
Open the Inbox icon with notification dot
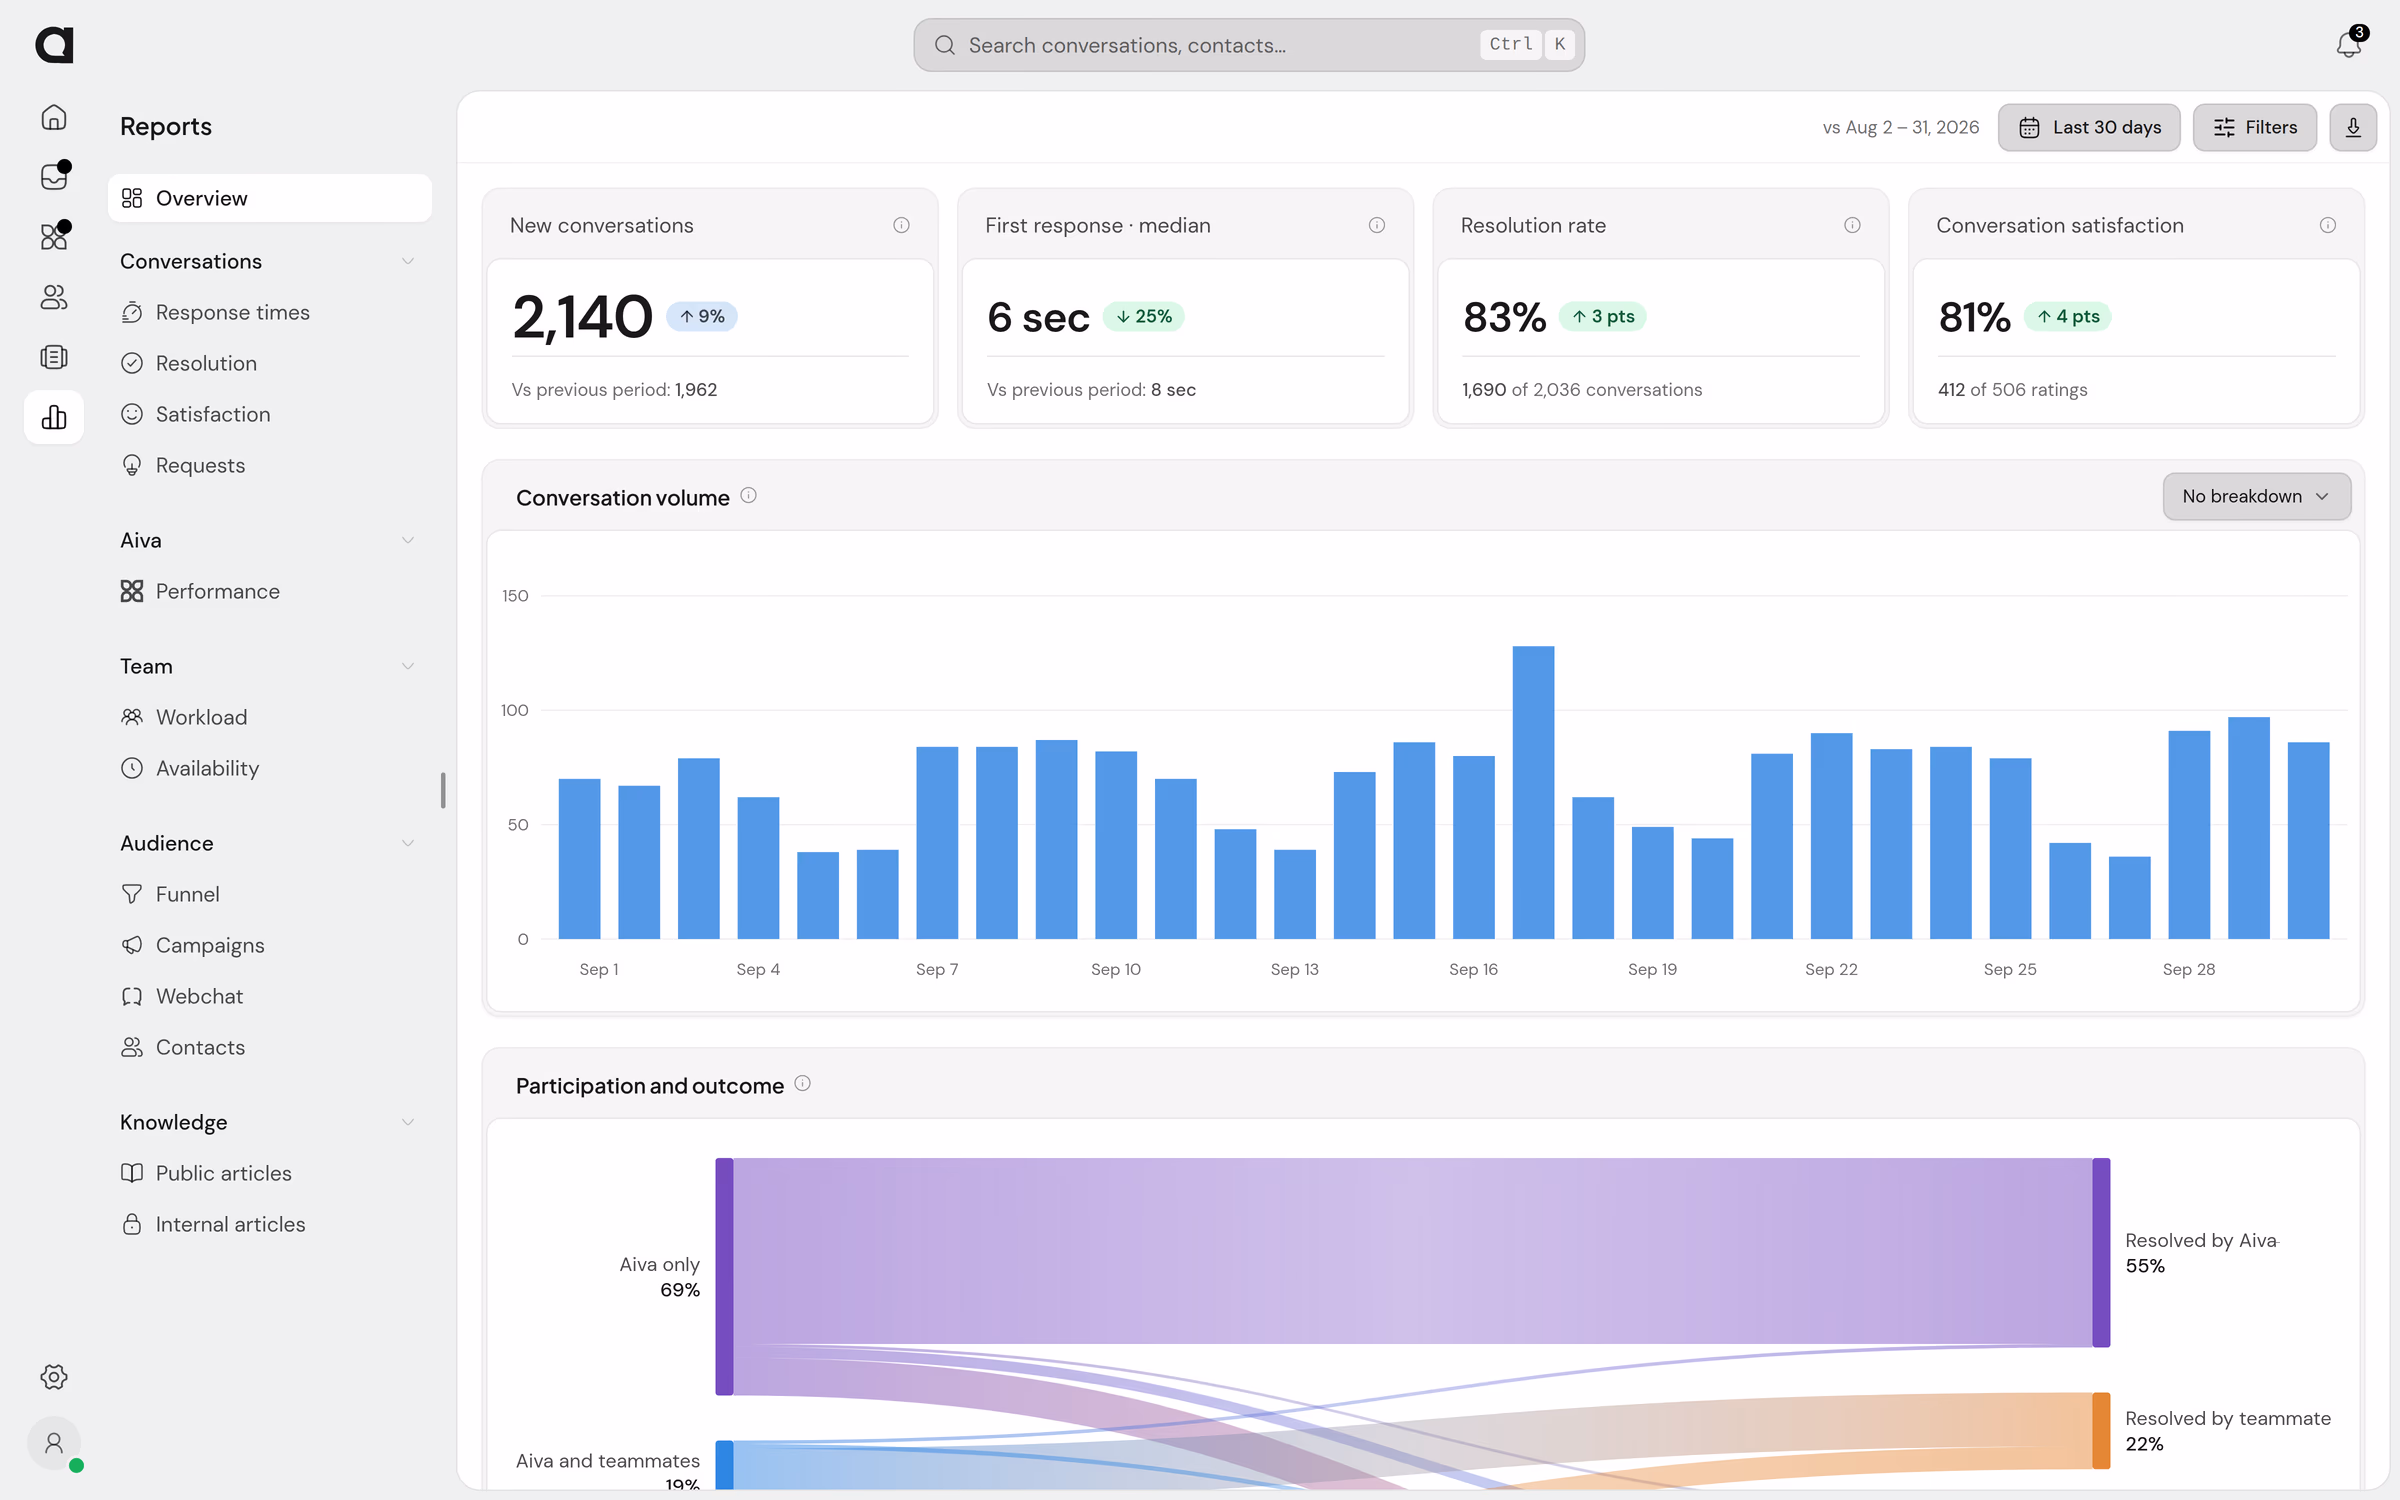[x=54, y=177]
